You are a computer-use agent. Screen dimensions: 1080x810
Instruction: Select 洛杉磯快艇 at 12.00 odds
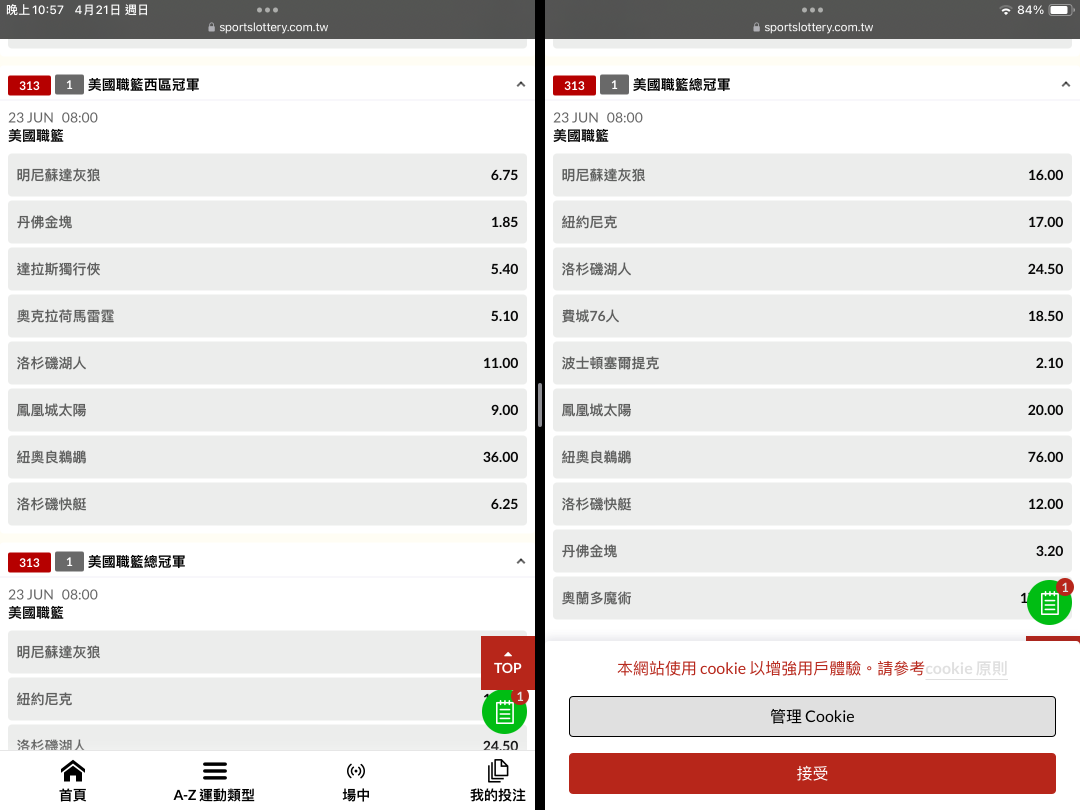[x=812, y=504]
